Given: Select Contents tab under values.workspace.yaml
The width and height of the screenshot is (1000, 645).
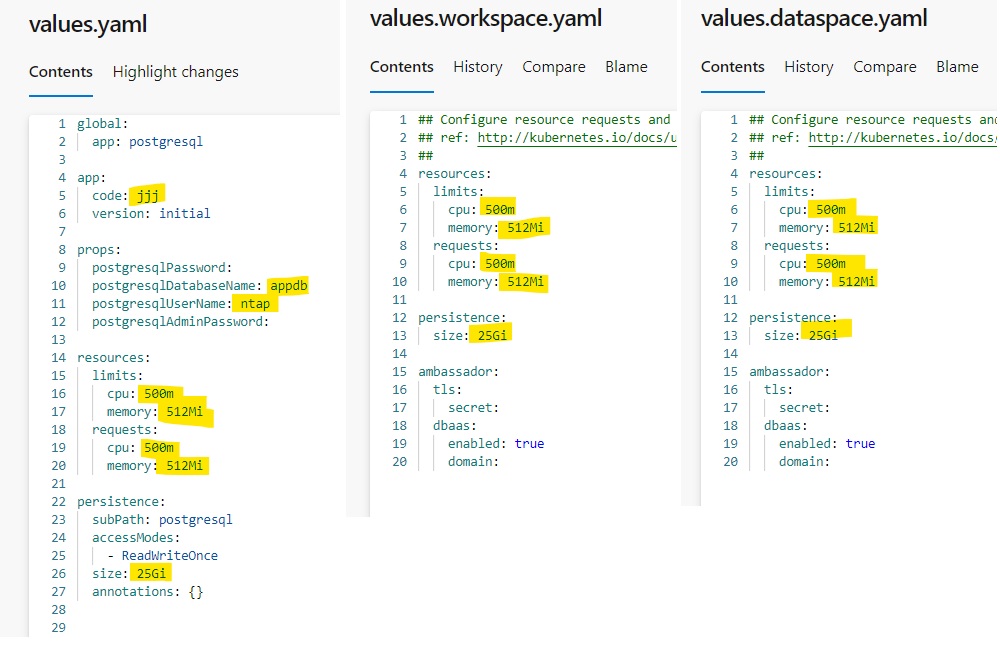Looking at the screenshot, I should 402,67.
